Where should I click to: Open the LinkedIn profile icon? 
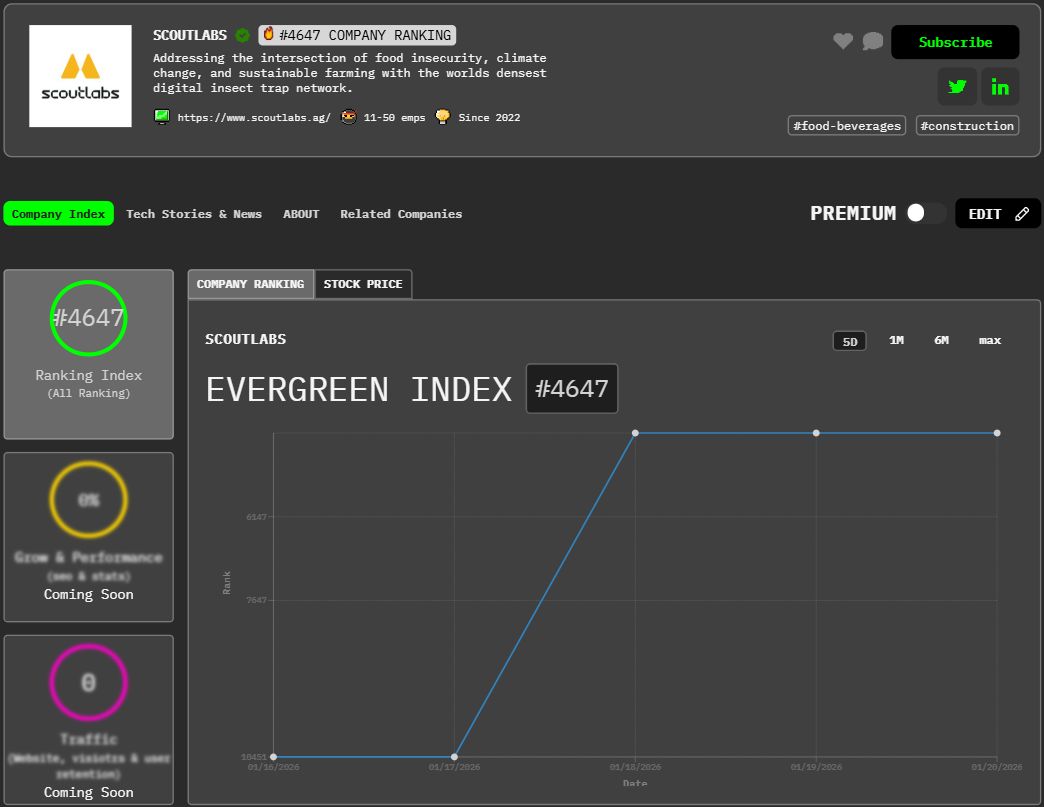point(1000,87)
